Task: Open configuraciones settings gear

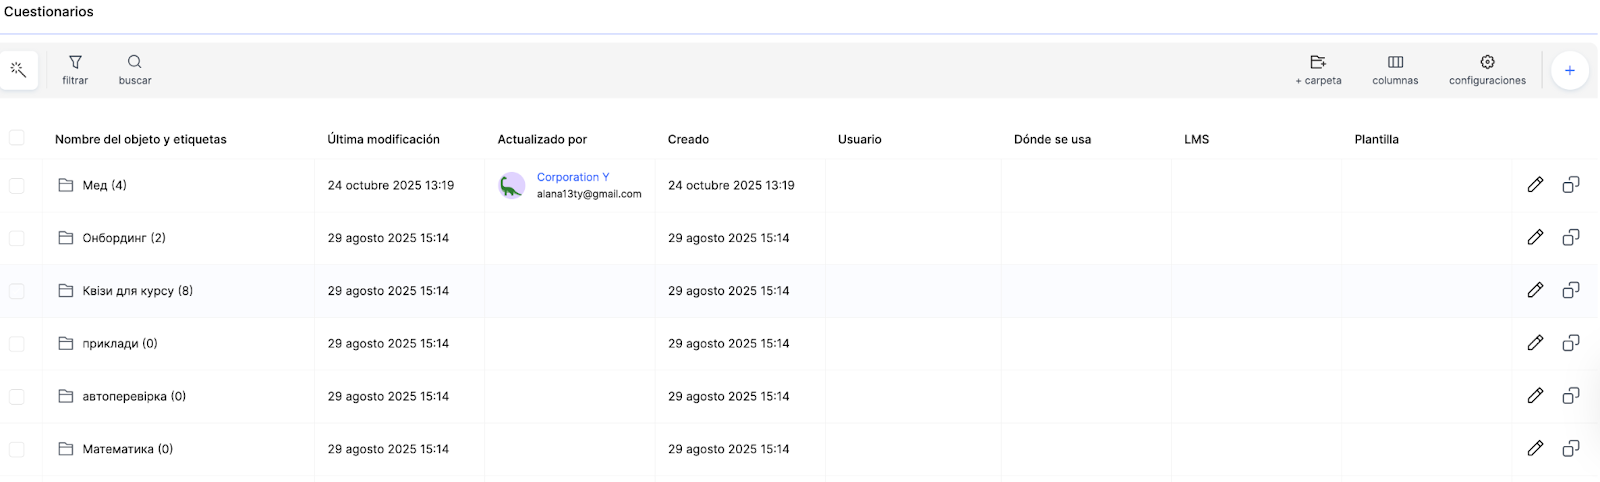Action: pyautogui.click(x=1487, y=70)
